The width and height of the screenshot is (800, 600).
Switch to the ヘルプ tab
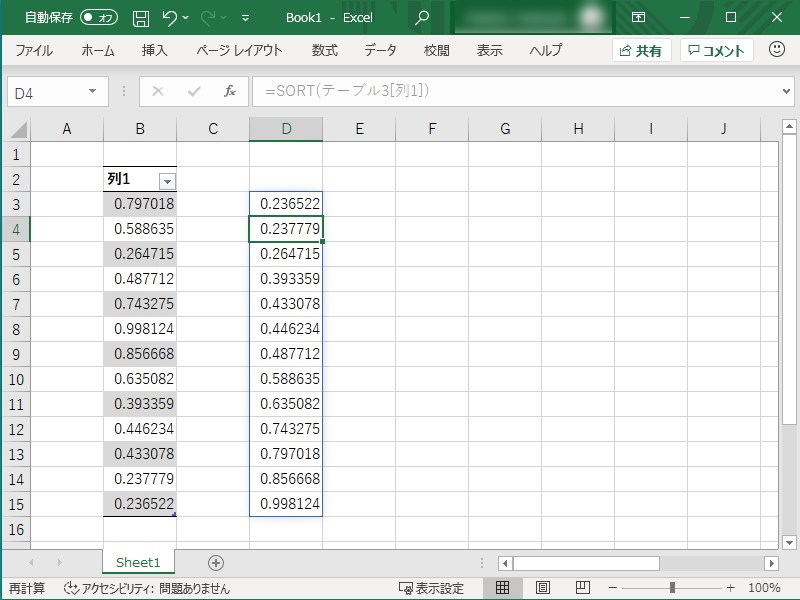point(545,51)
